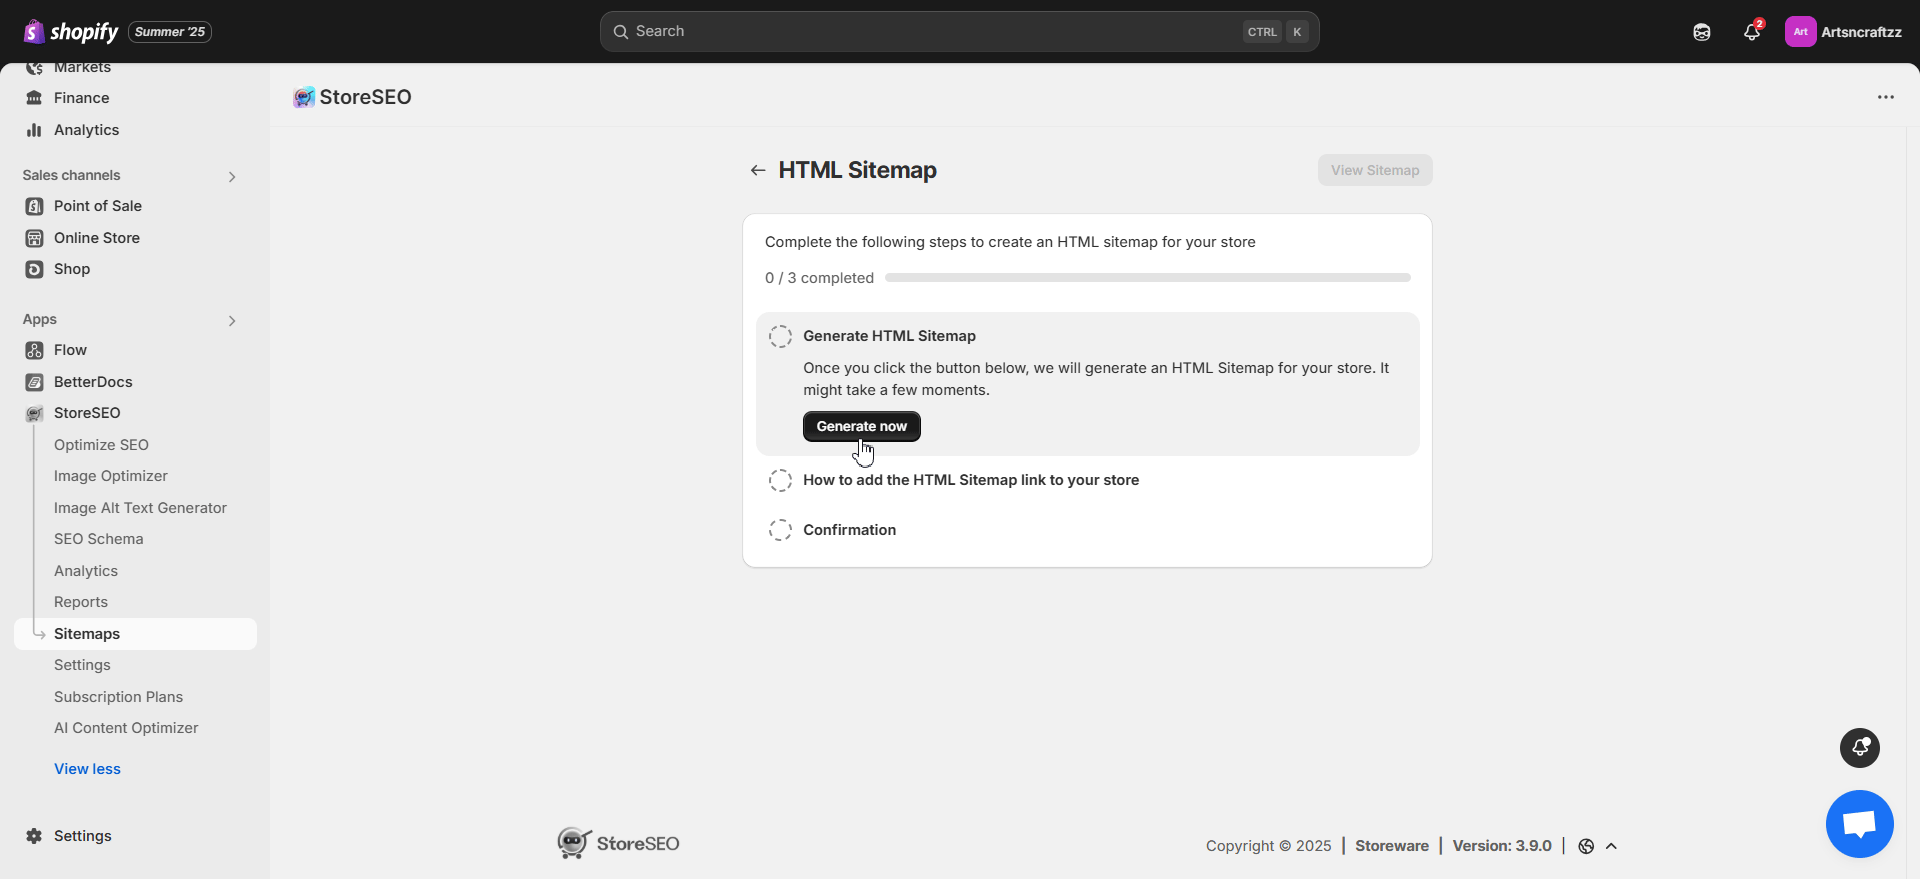Click the Copyright © 2025 text
Viewport: 1920px width, 879px height.
1268,846
